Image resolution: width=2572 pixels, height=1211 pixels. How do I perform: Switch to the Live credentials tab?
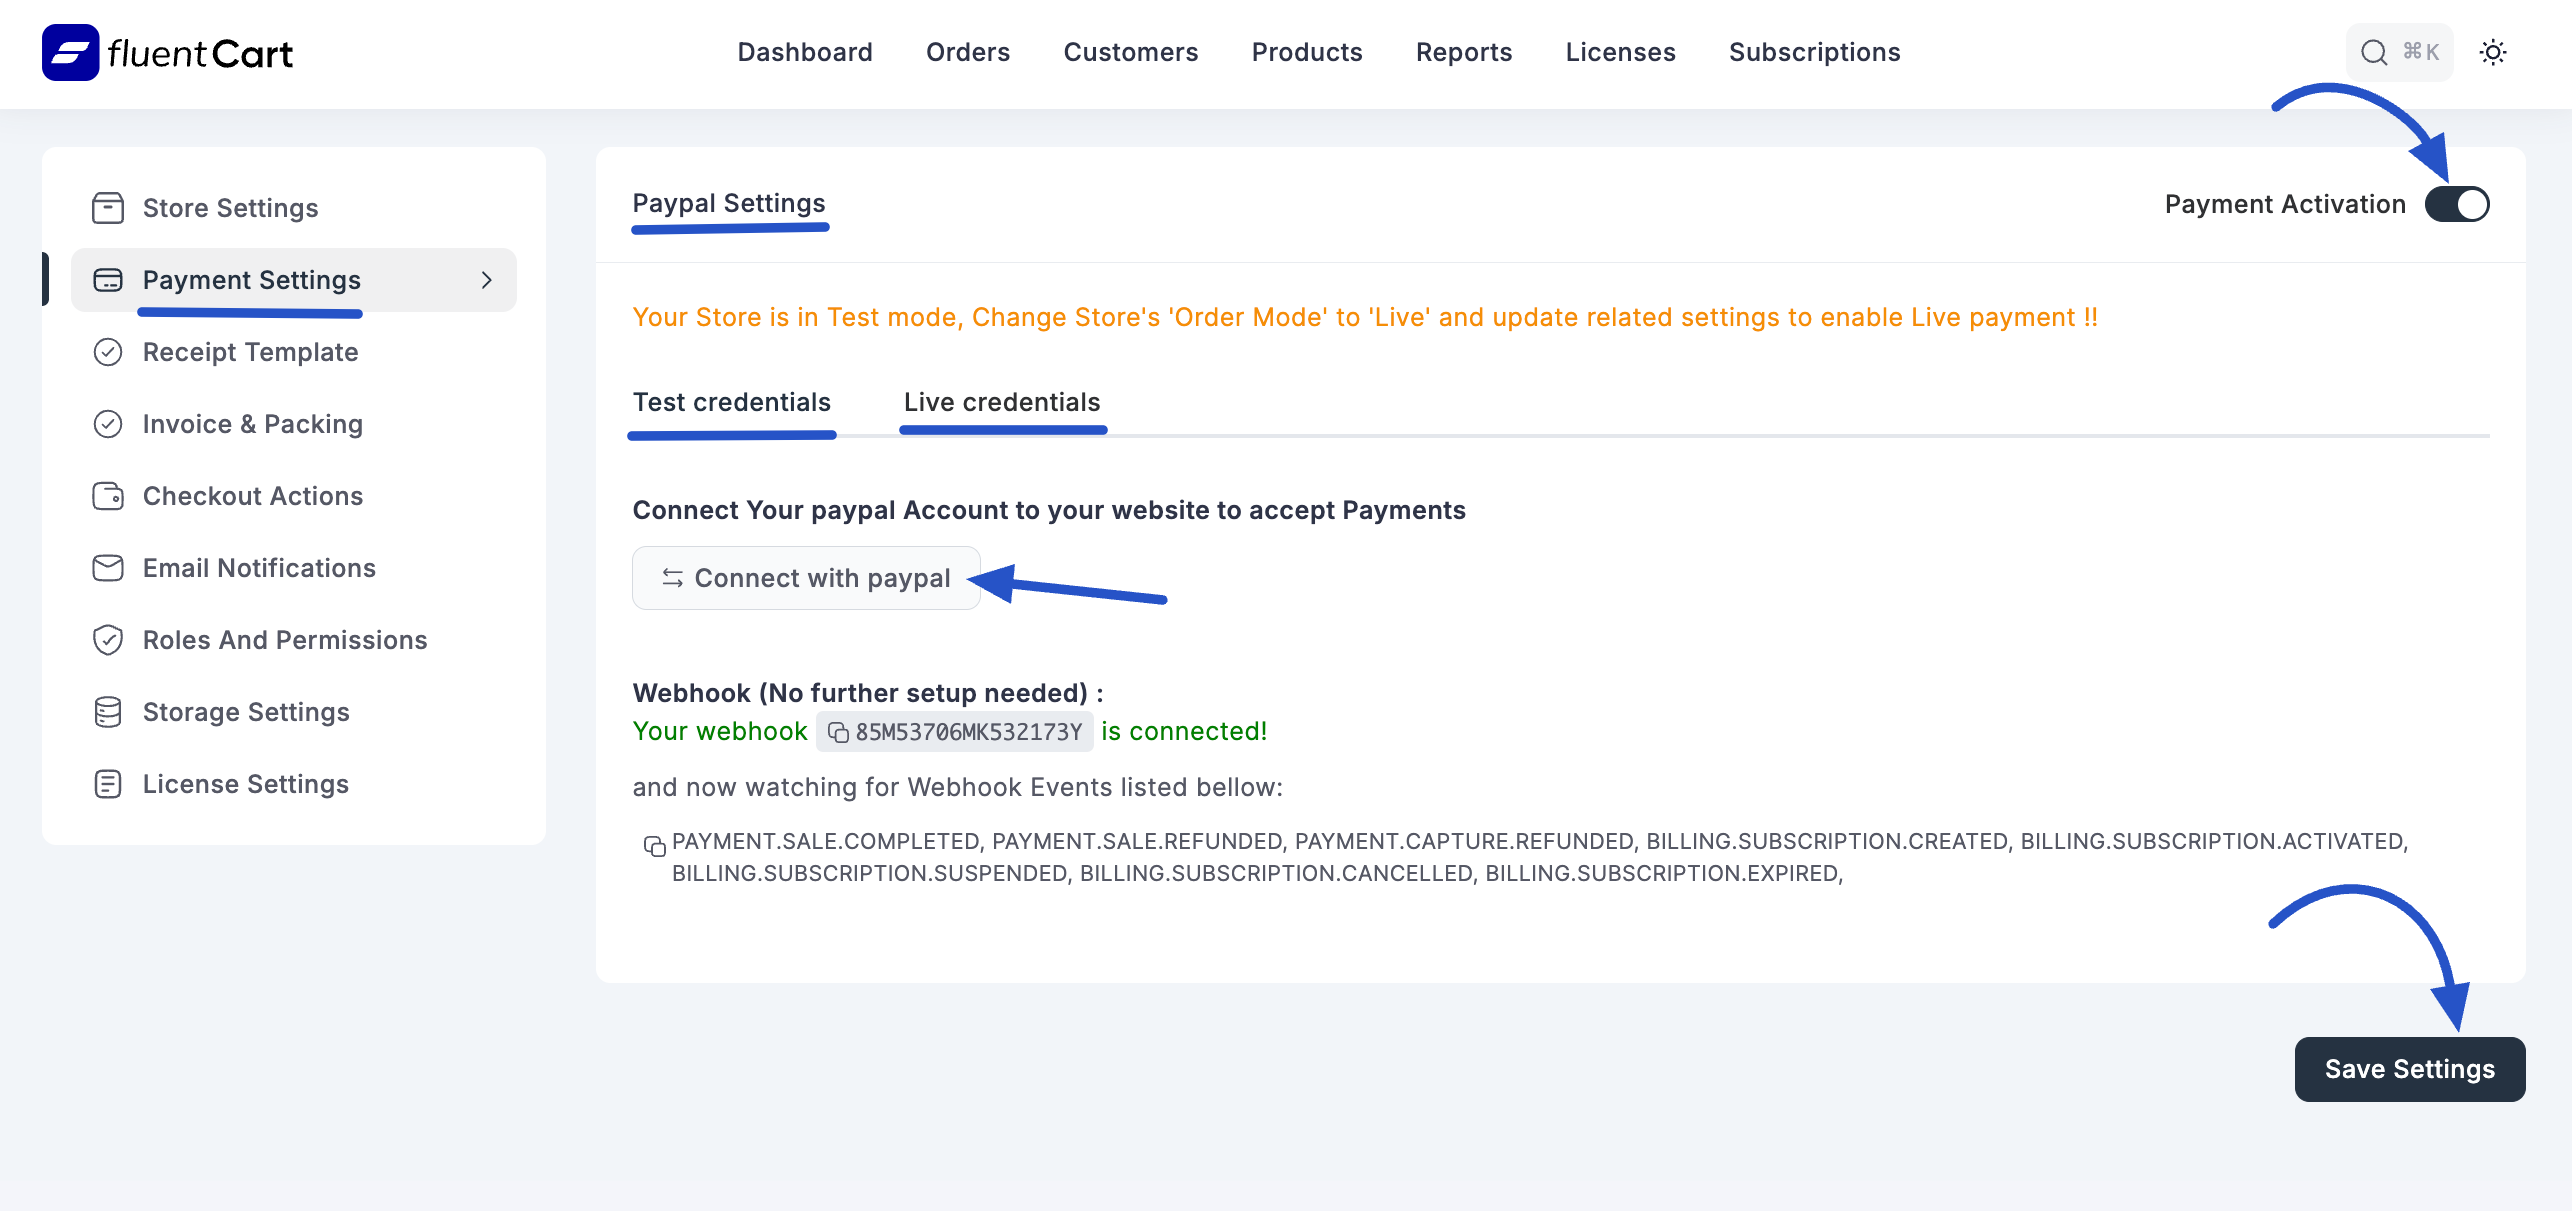pyautogui.click(x=1001, y=402)
